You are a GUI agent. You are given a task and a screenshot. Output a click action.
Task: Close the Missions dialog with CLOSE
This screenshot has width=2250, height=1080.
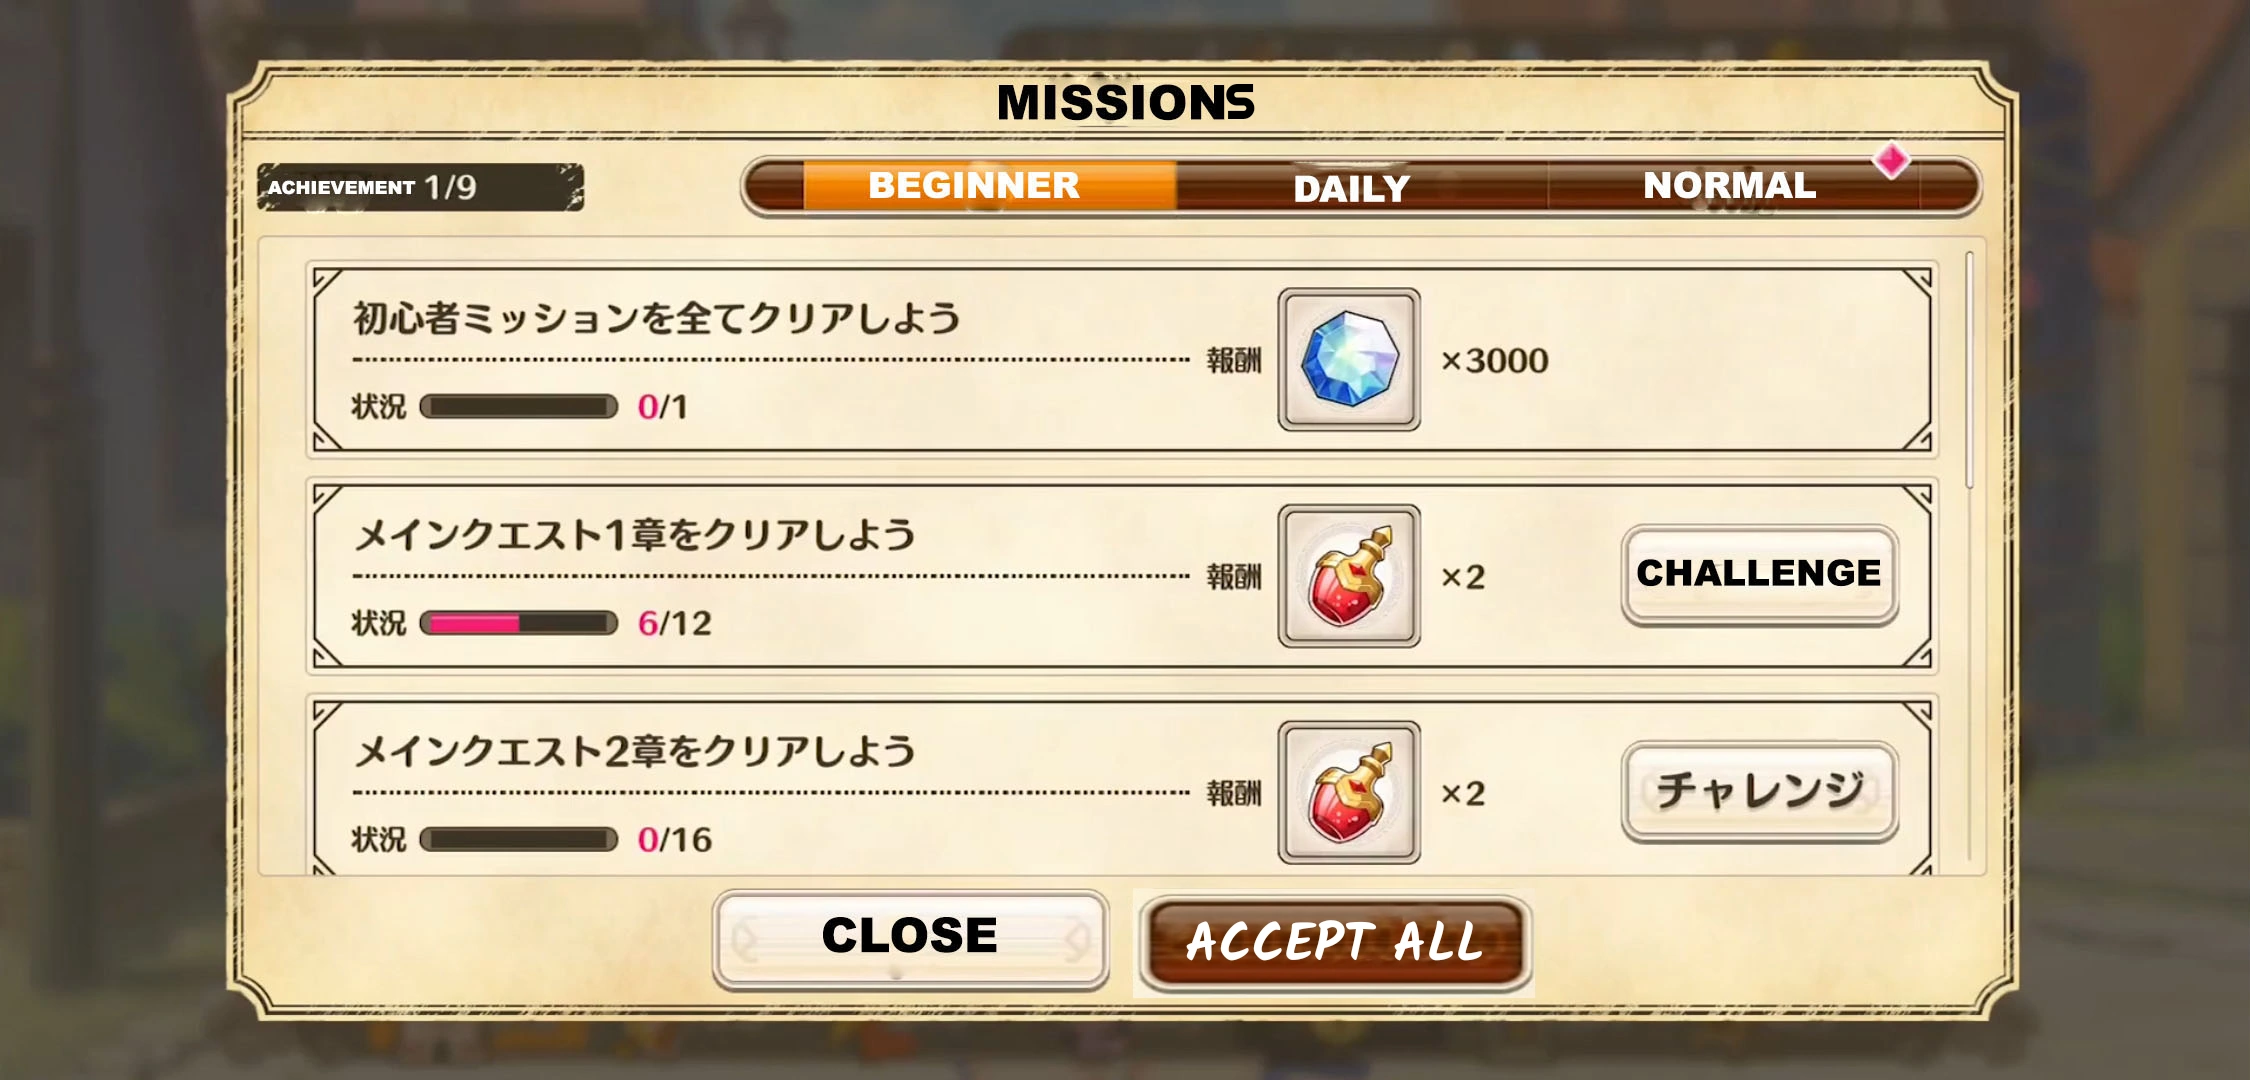[910, 938]
